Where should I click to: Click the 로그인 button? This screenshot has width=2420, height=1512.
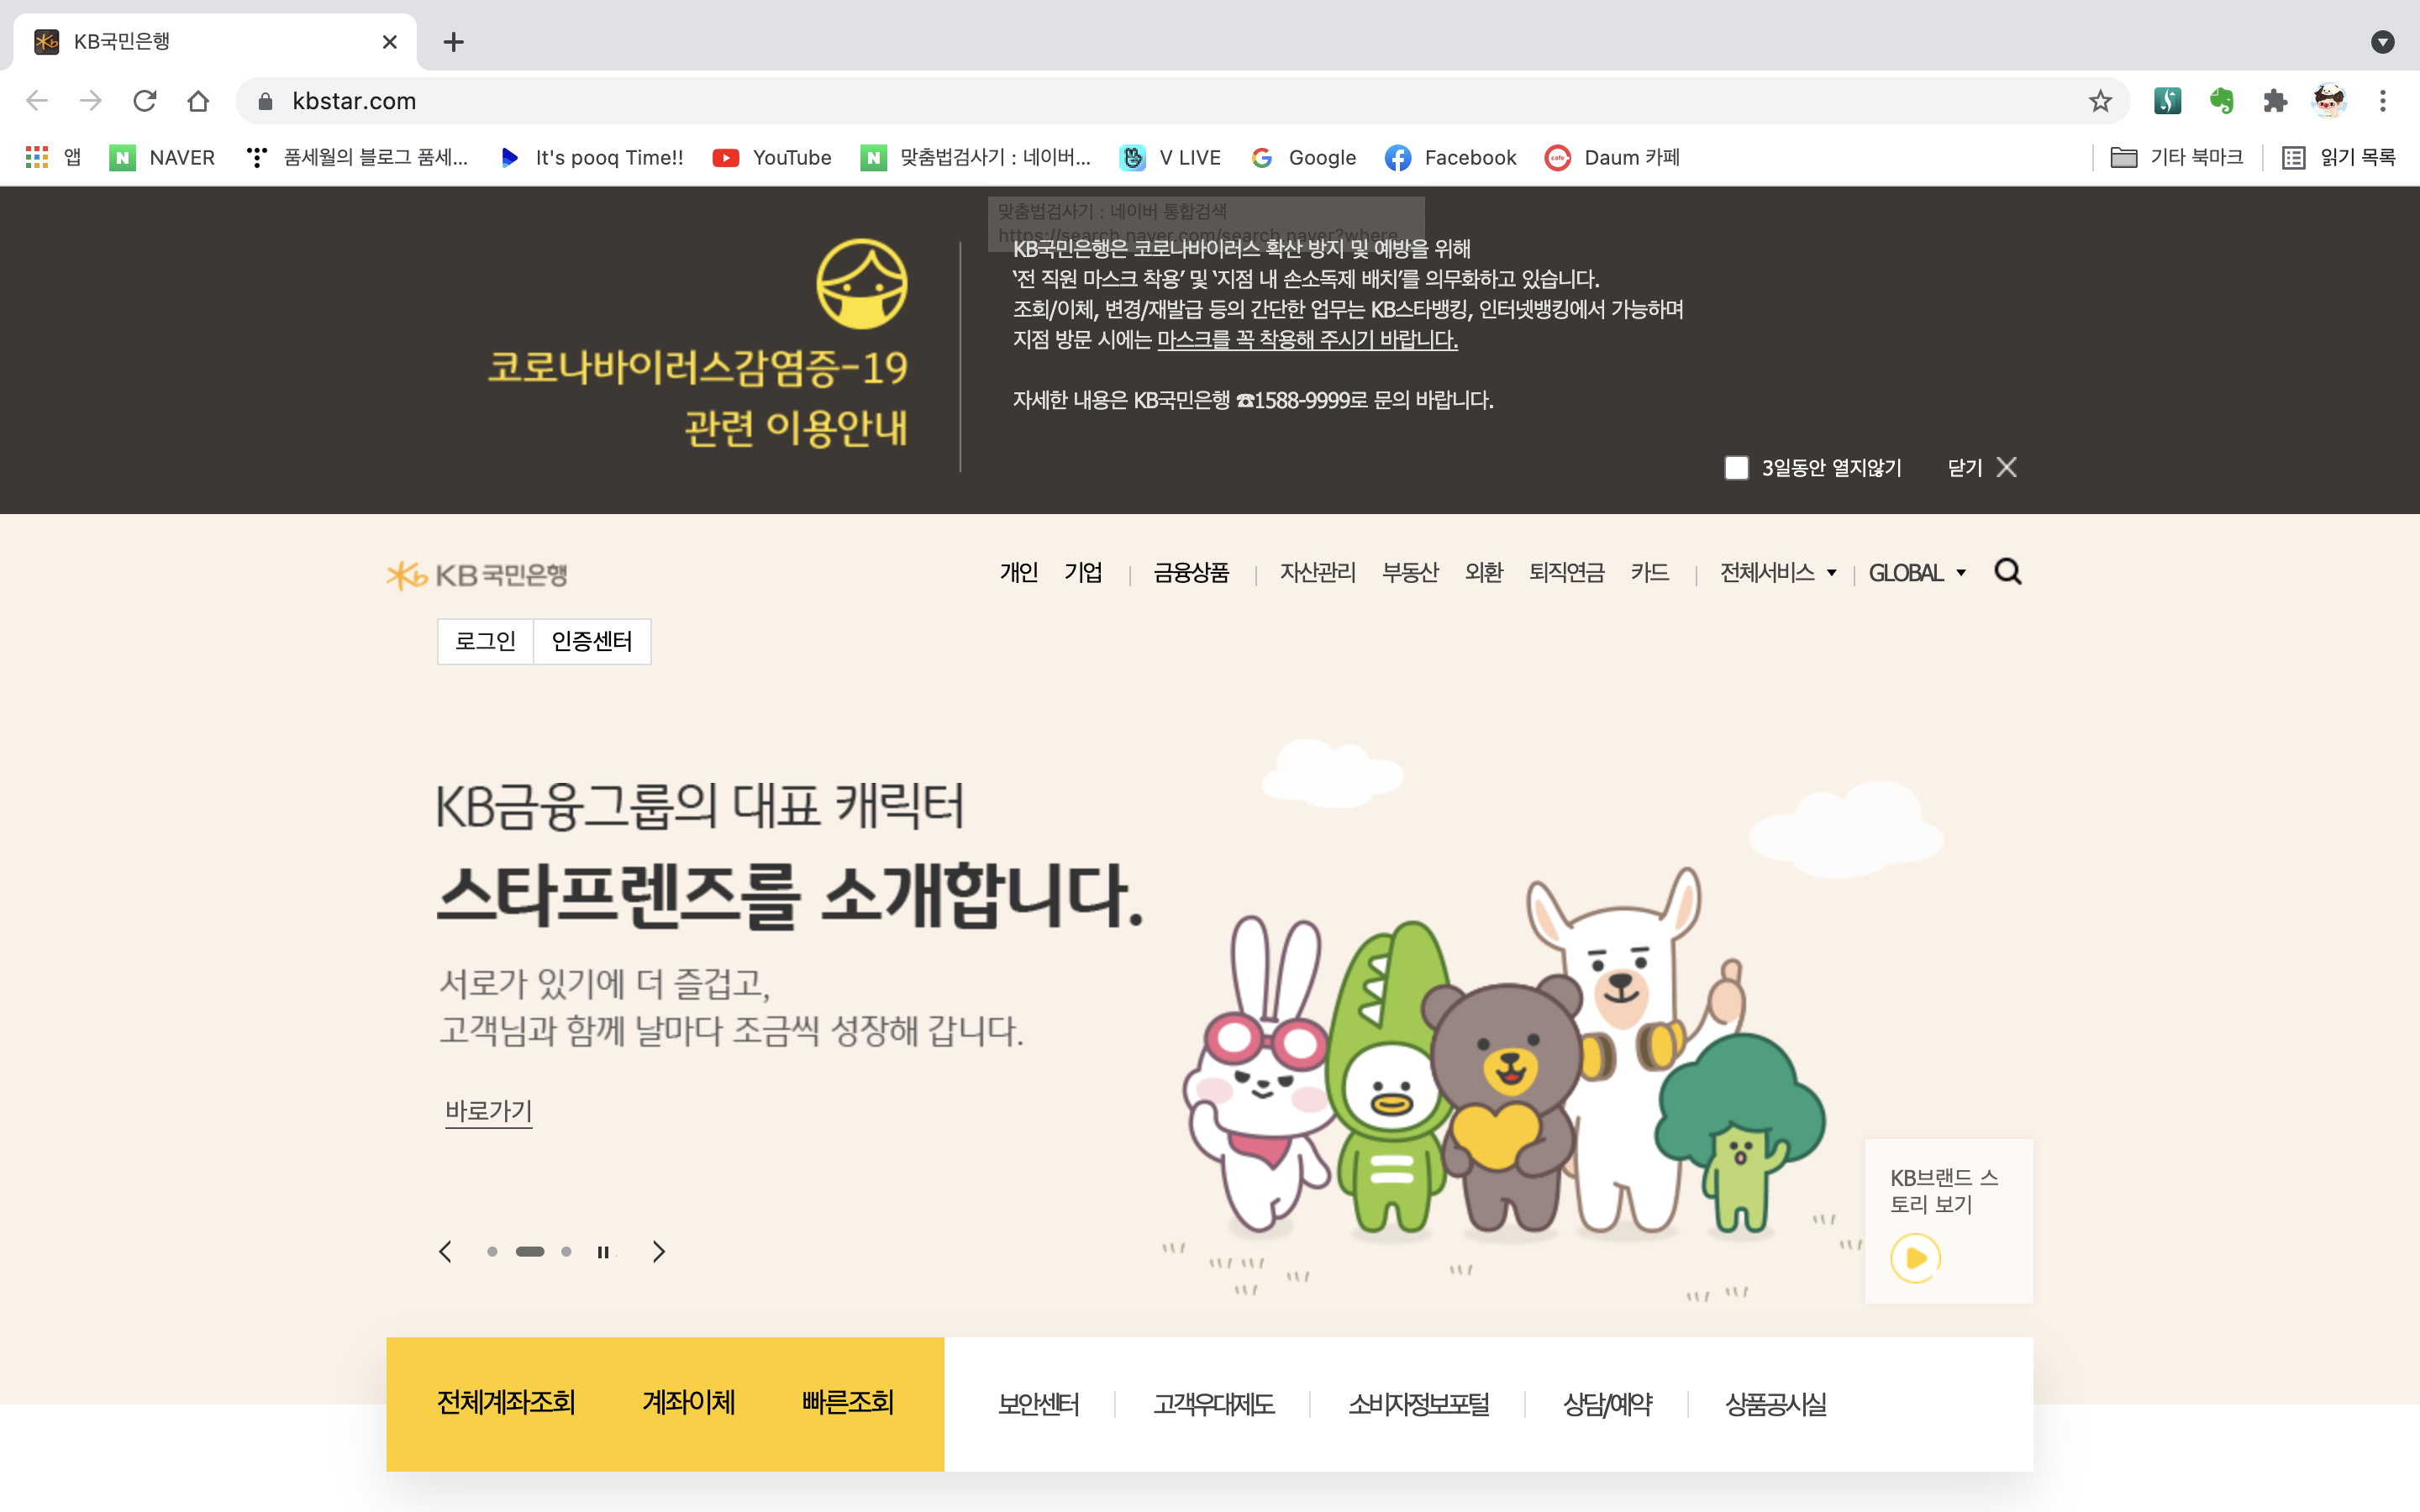pos(485,641)
